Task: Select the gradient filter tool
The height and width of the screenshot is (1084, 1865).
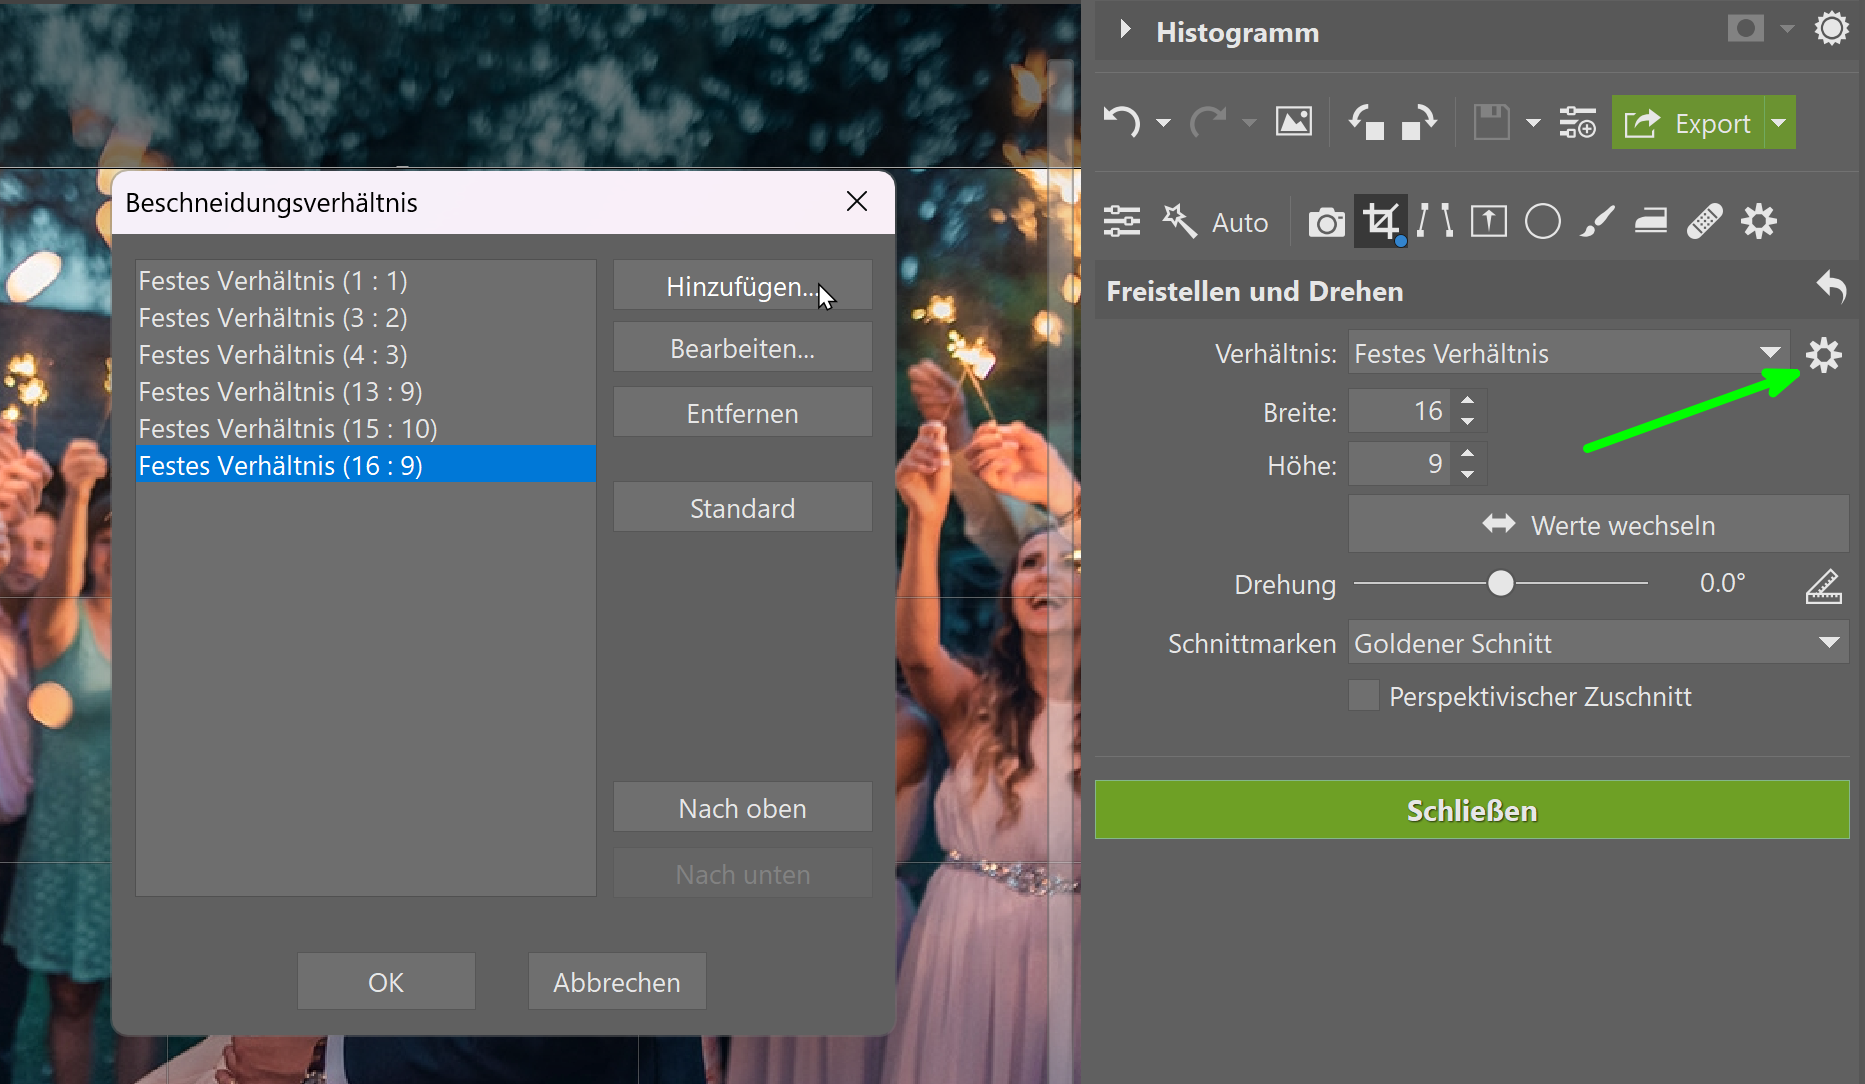Action: pos(1651,221)
